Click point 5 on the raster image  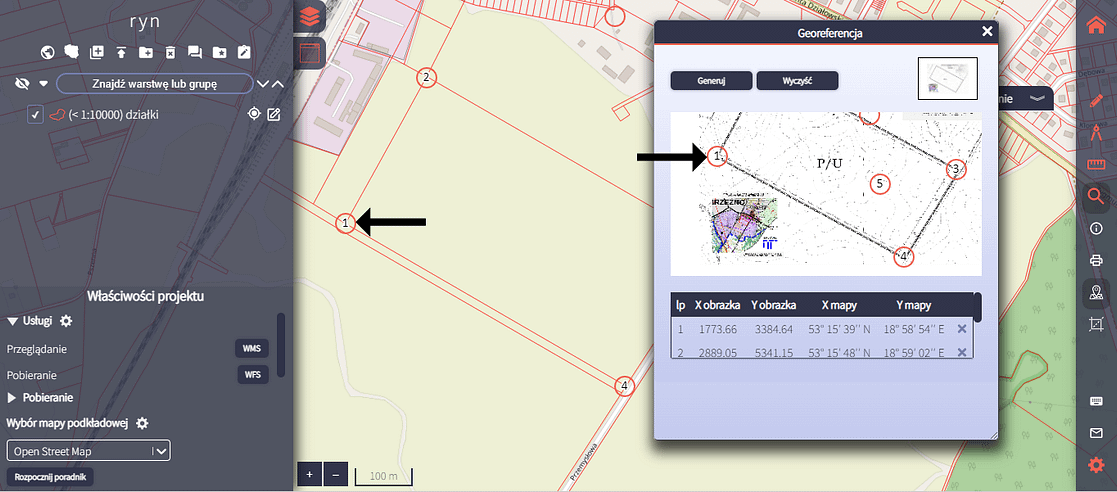tap(880, 184)
